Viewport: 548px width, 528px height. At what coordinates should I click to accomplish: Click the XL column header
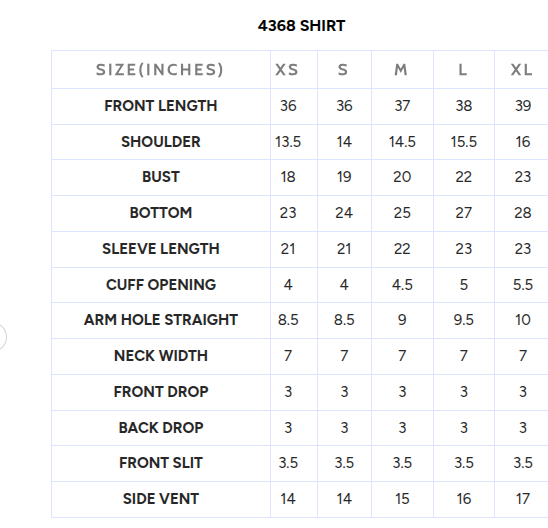[521, 70]
